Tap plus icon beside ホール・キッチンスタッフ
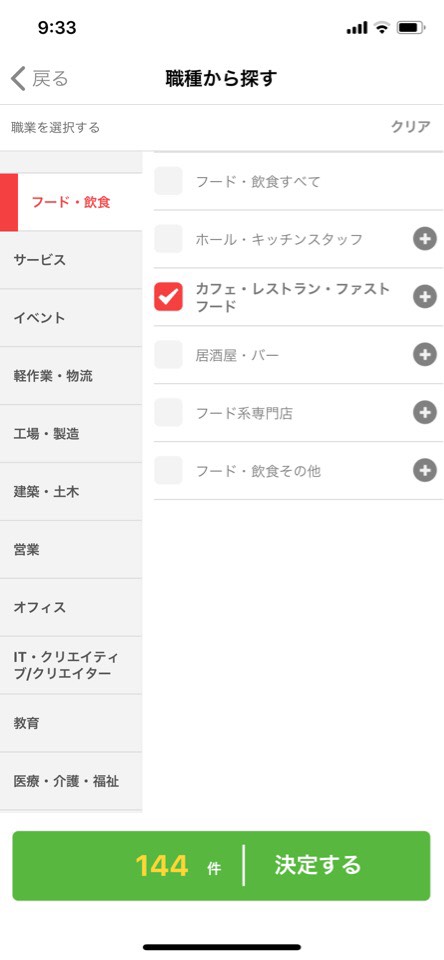The width and height of the screenshot is (444, 960). [424, 239]
